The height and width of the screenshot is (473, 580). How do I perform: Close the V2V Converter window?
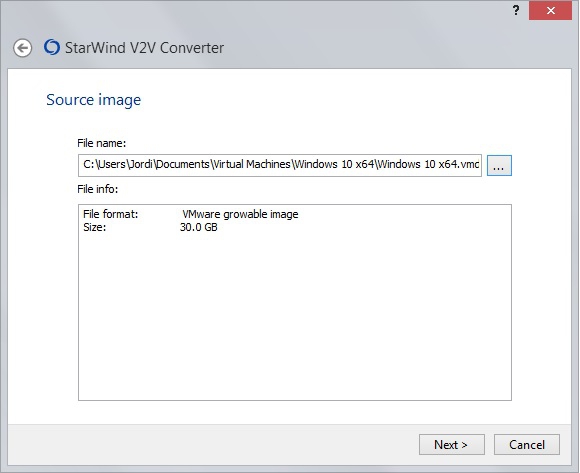pyautogui.click(x=550, y=11)
